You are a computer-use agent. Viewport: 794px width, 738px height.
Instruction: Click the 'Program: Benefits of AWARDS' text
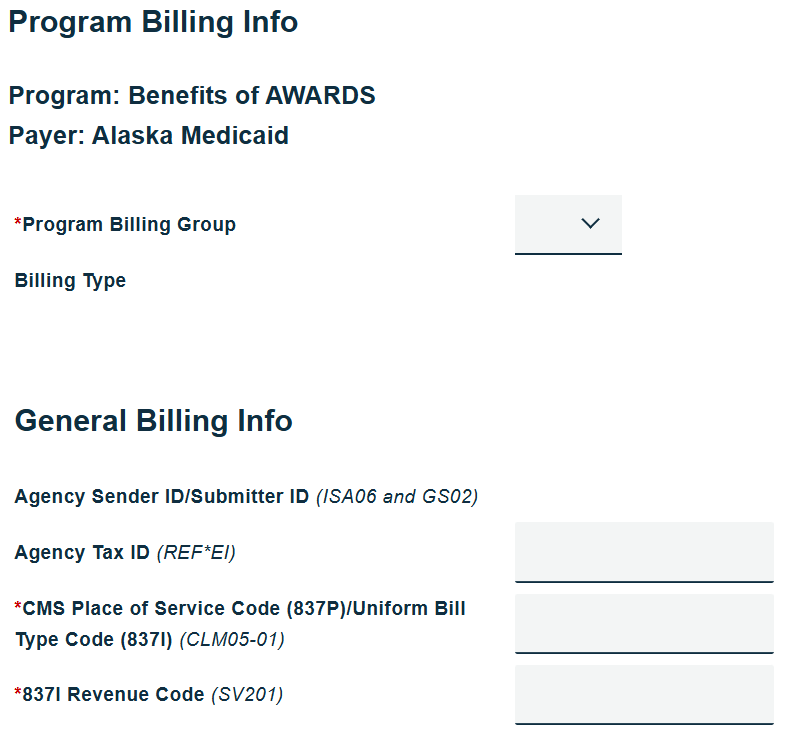[192, 96]
